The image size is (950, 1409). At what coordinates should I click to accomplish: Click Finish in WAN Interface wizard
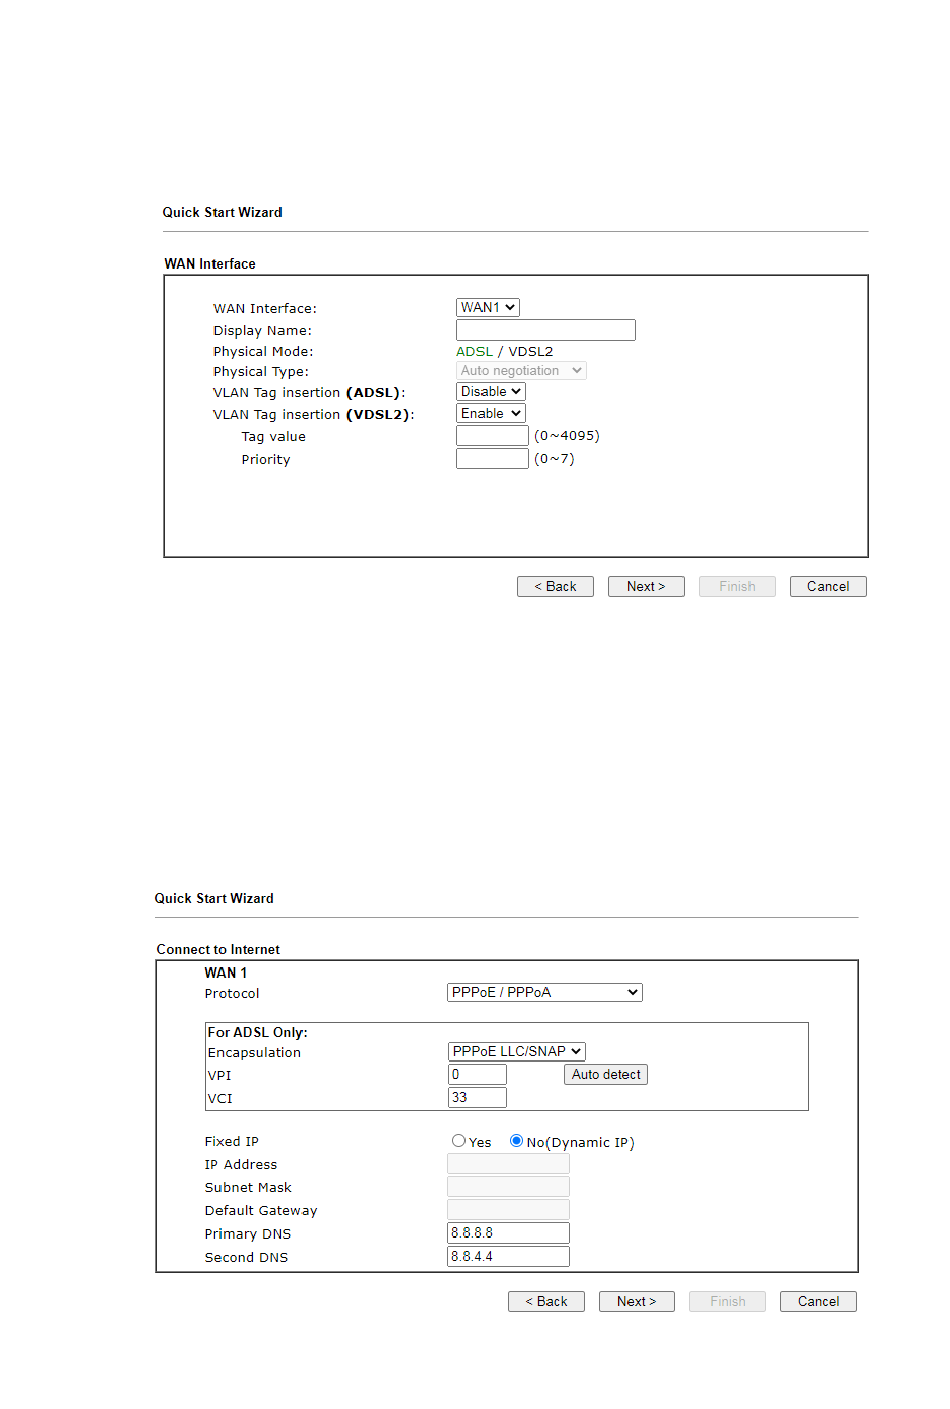[737, 586]
